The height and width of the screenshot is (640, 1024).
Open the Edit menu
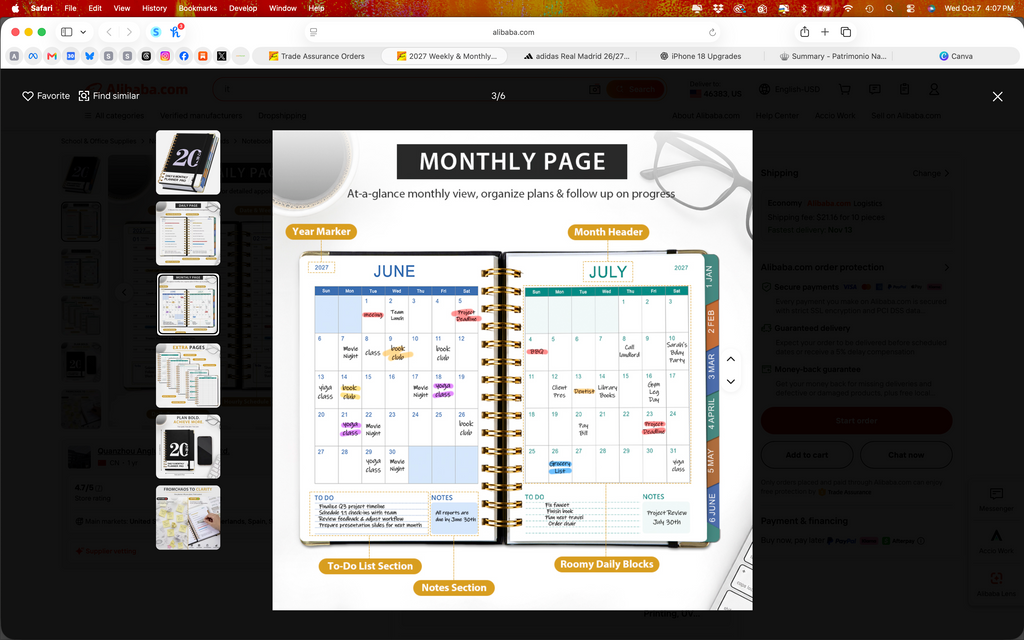(95, 8)
